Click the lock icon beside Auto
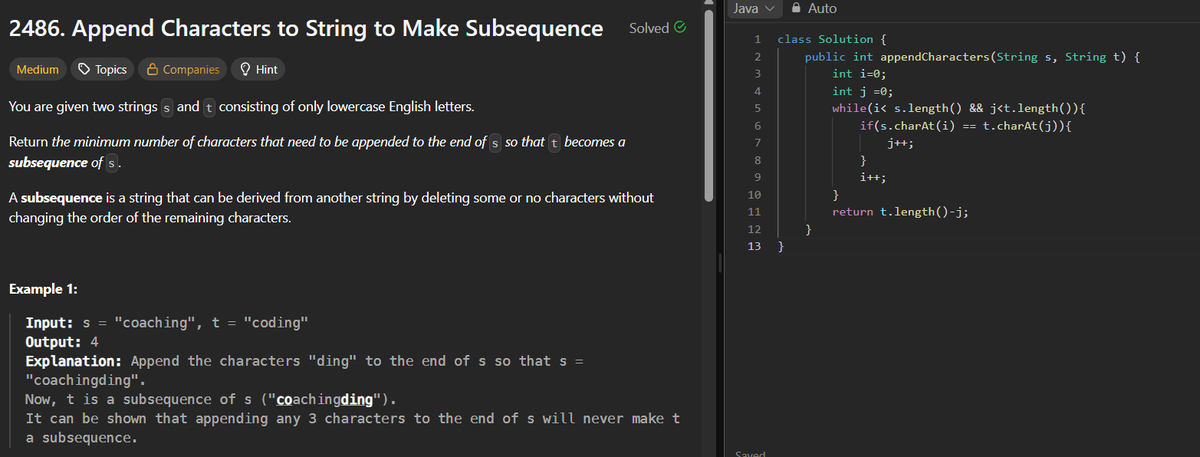 (796, 8)
